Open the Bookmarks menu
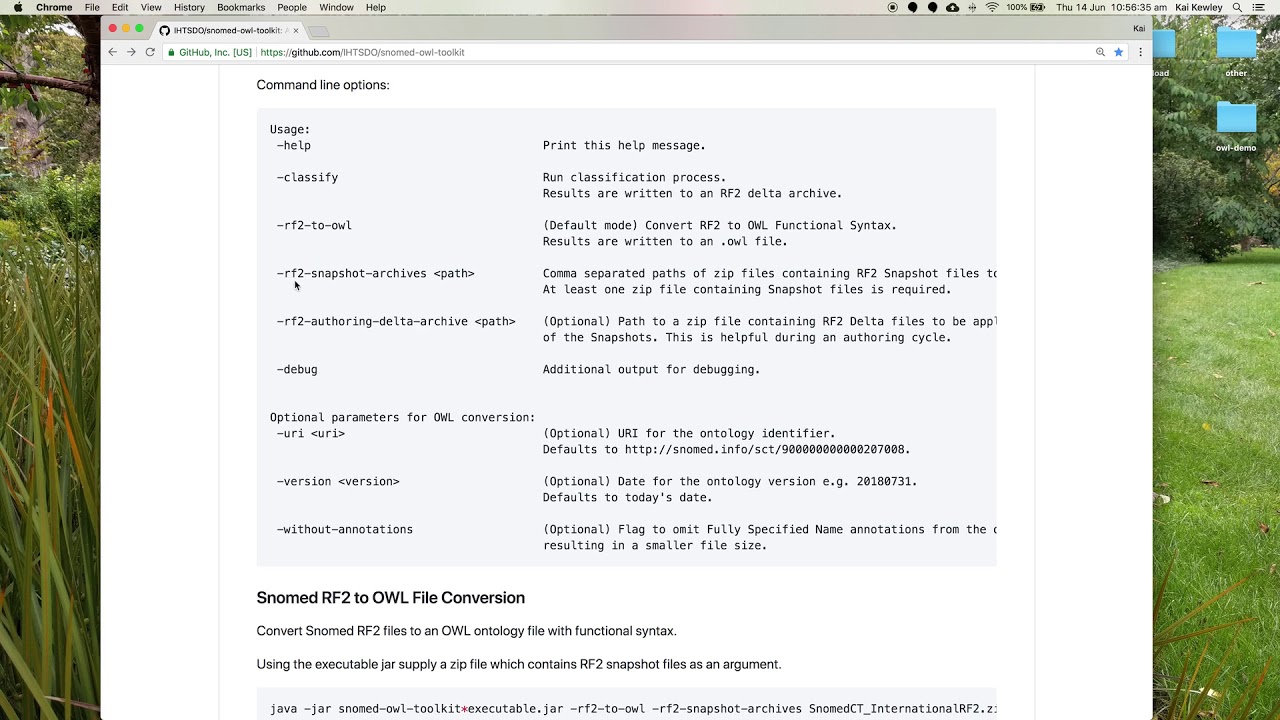Image resolution: width=1280 pixels, height=720 pixels. pos(241,7)
